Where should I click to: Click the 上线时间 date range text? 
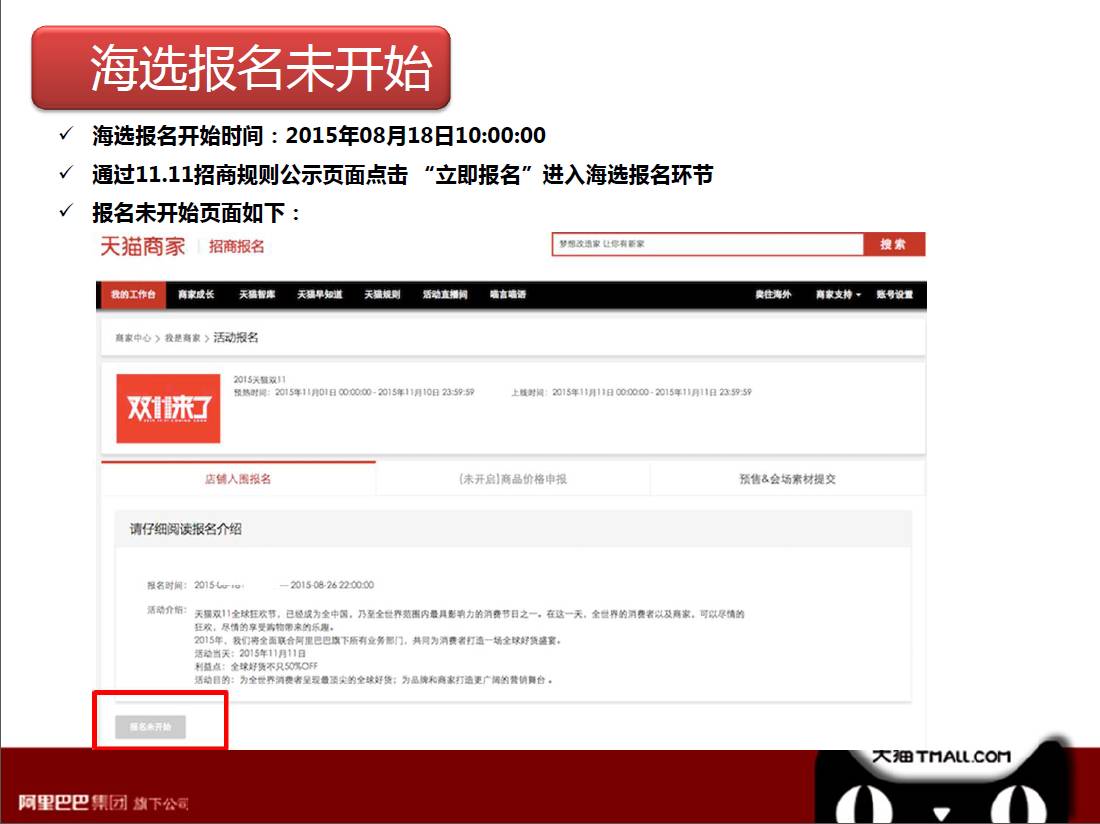[x=631, y=392]
